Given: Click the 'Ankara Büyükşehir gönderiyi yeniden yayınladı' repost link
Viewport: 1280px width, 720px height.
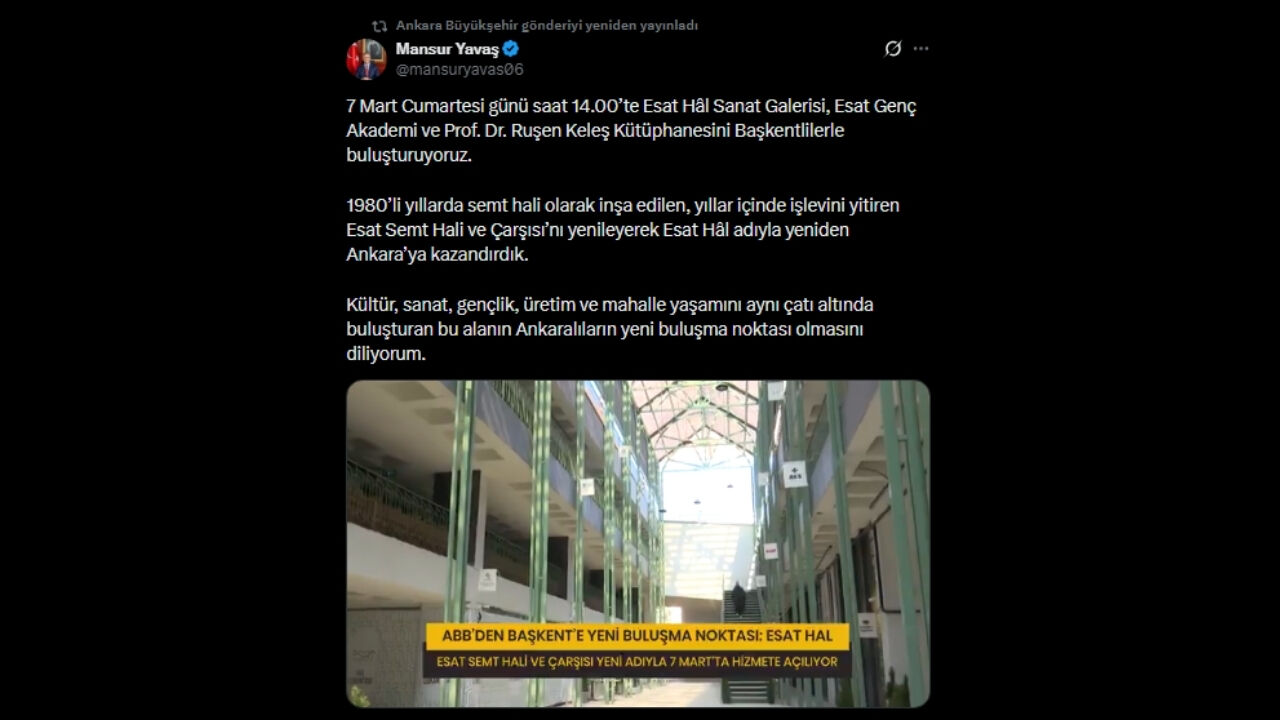Looking at the screenshot, I should coord(547,26).
